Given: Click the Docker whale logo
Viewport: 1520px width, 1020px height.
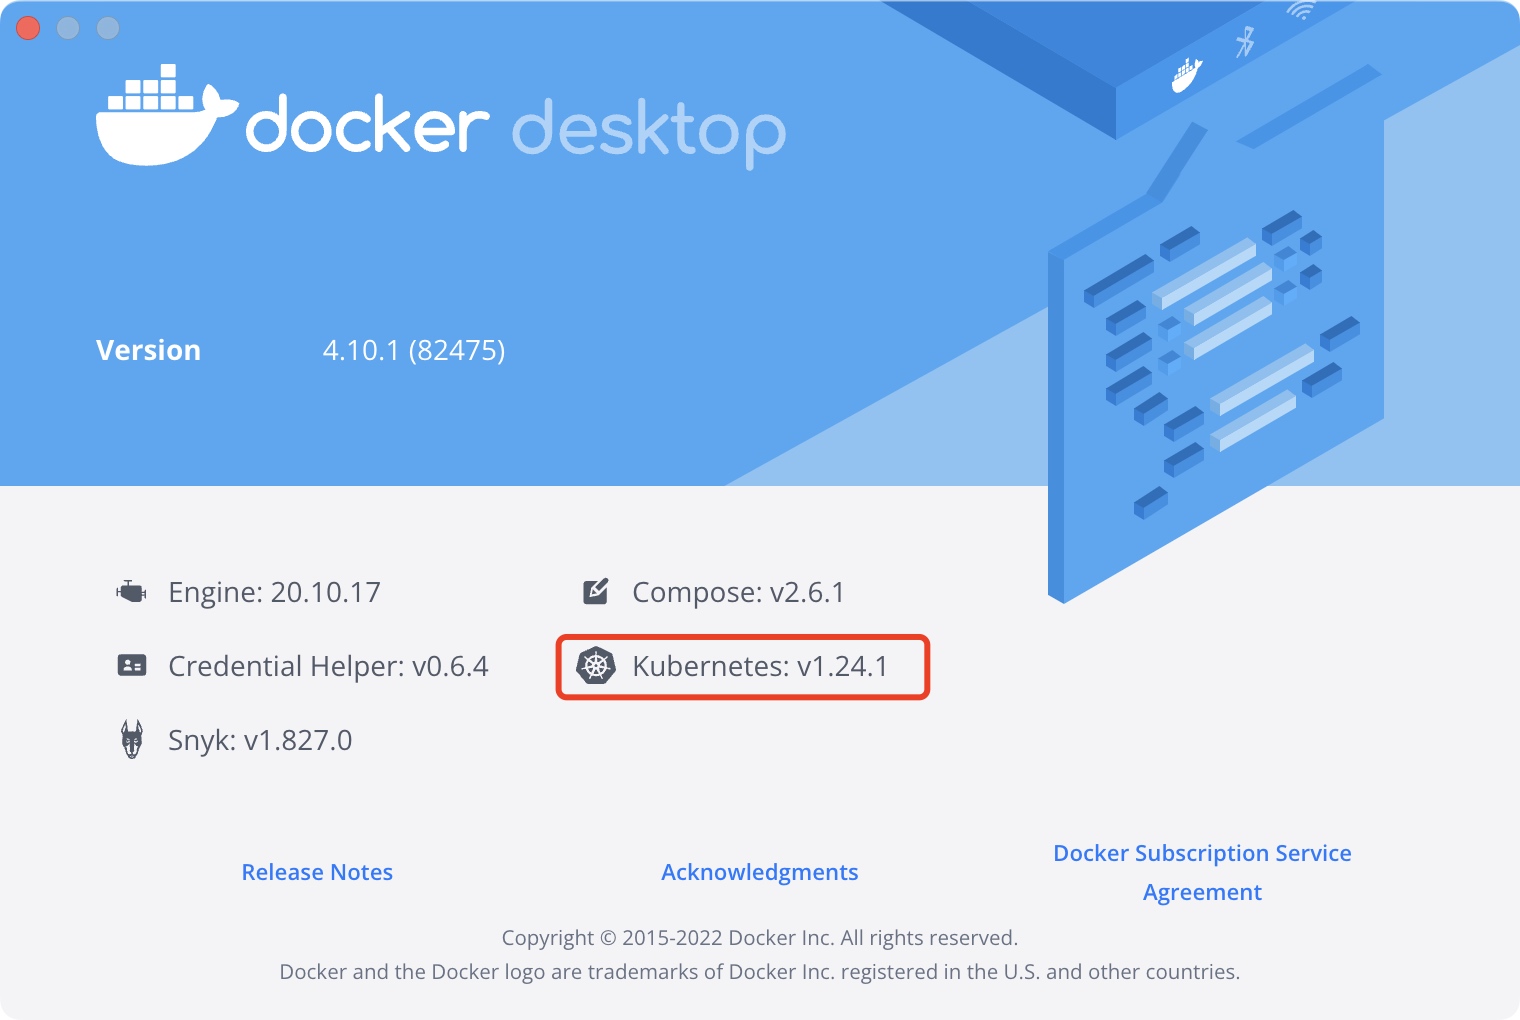Looking at the screenshot, I should coord(165,118).
